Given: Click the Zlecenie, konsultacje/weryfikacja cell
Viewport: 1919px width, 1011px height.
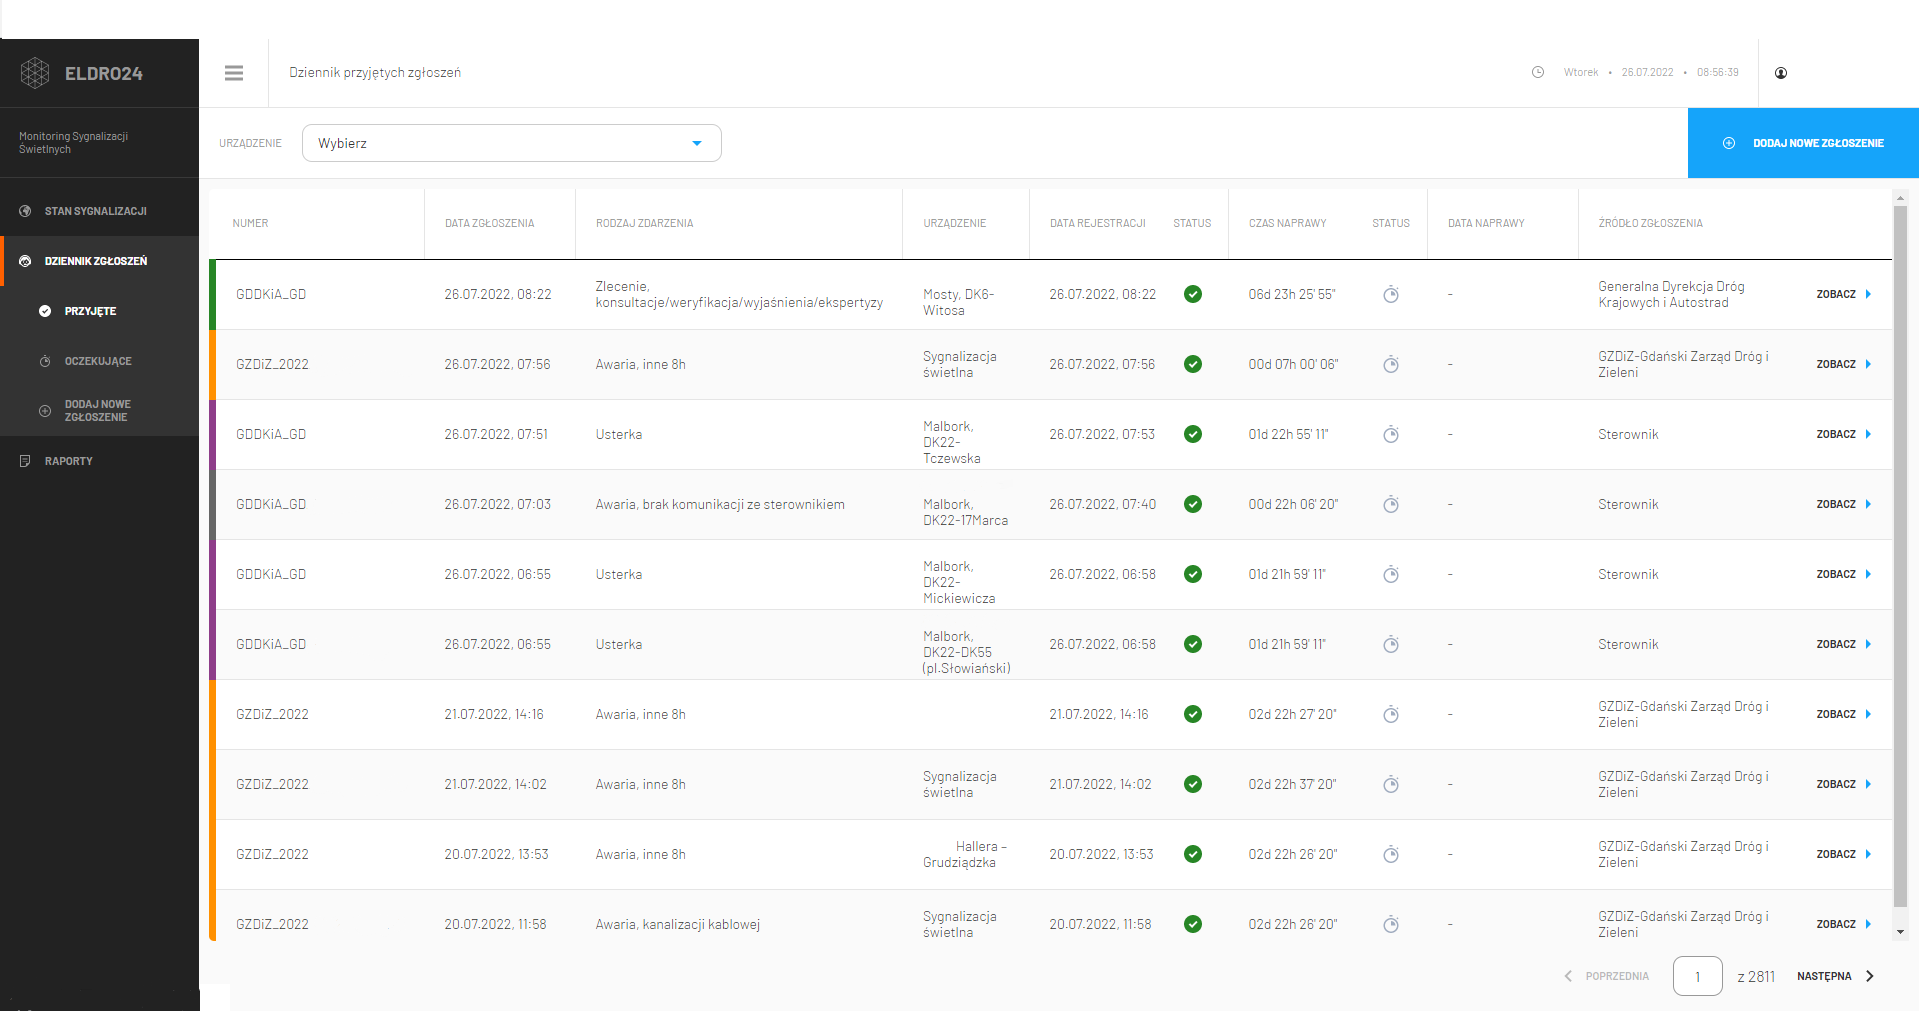Looking at the screenshot, I should tap(739, 294).
